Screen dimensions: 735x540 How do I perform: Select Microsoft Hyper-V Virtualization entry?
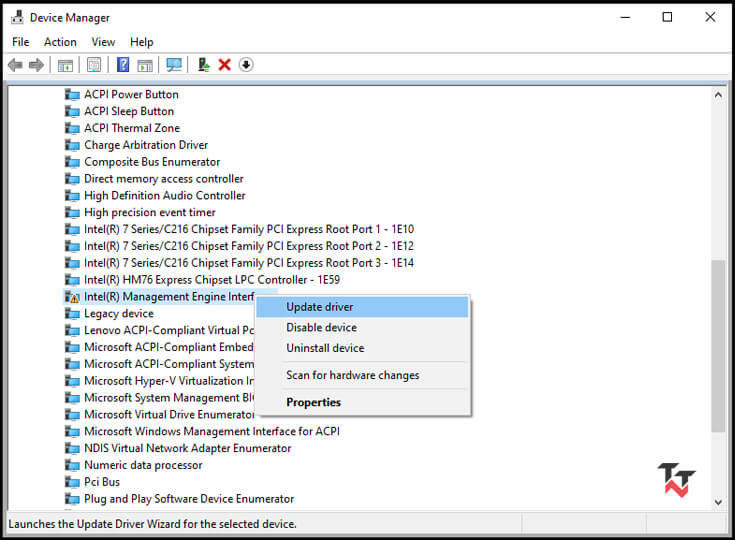169,381
